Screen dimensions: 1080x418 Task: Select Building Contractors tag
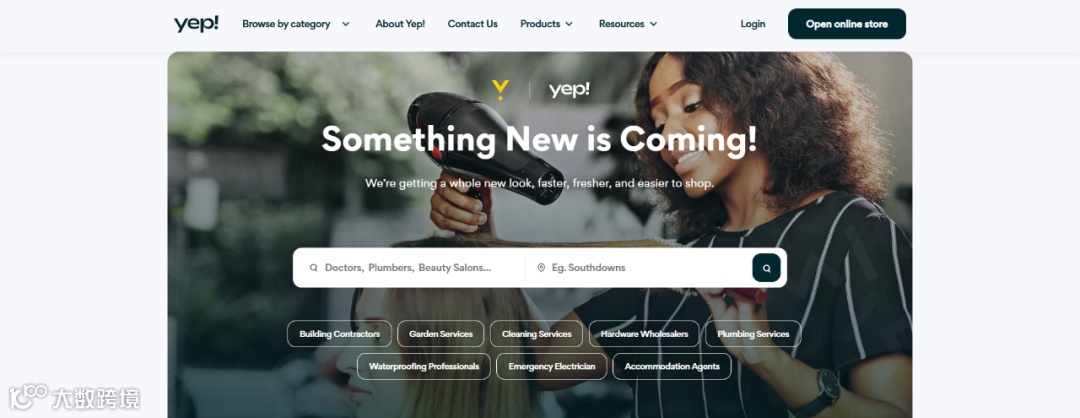[x=340, y=334]
